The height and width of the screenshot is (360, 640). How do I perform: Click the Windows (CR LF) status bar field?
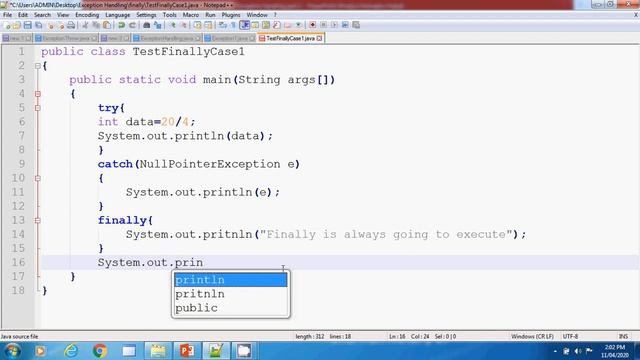tap(532, 337)
